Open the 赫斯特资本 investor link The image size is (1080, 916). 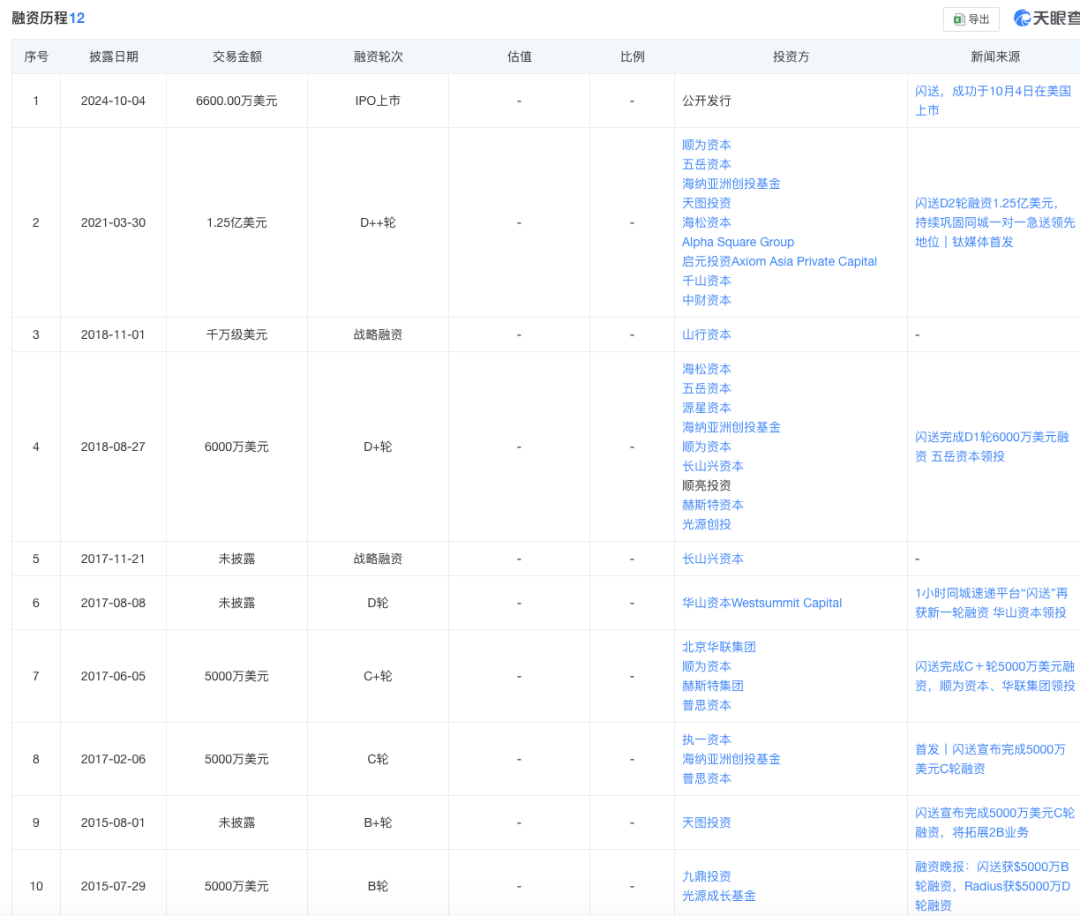(712, 505)
